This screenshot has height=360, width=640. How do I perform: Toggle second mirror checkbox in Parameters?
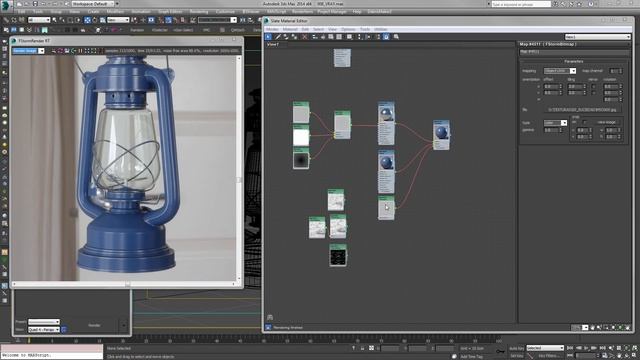[x=593, y=93]
